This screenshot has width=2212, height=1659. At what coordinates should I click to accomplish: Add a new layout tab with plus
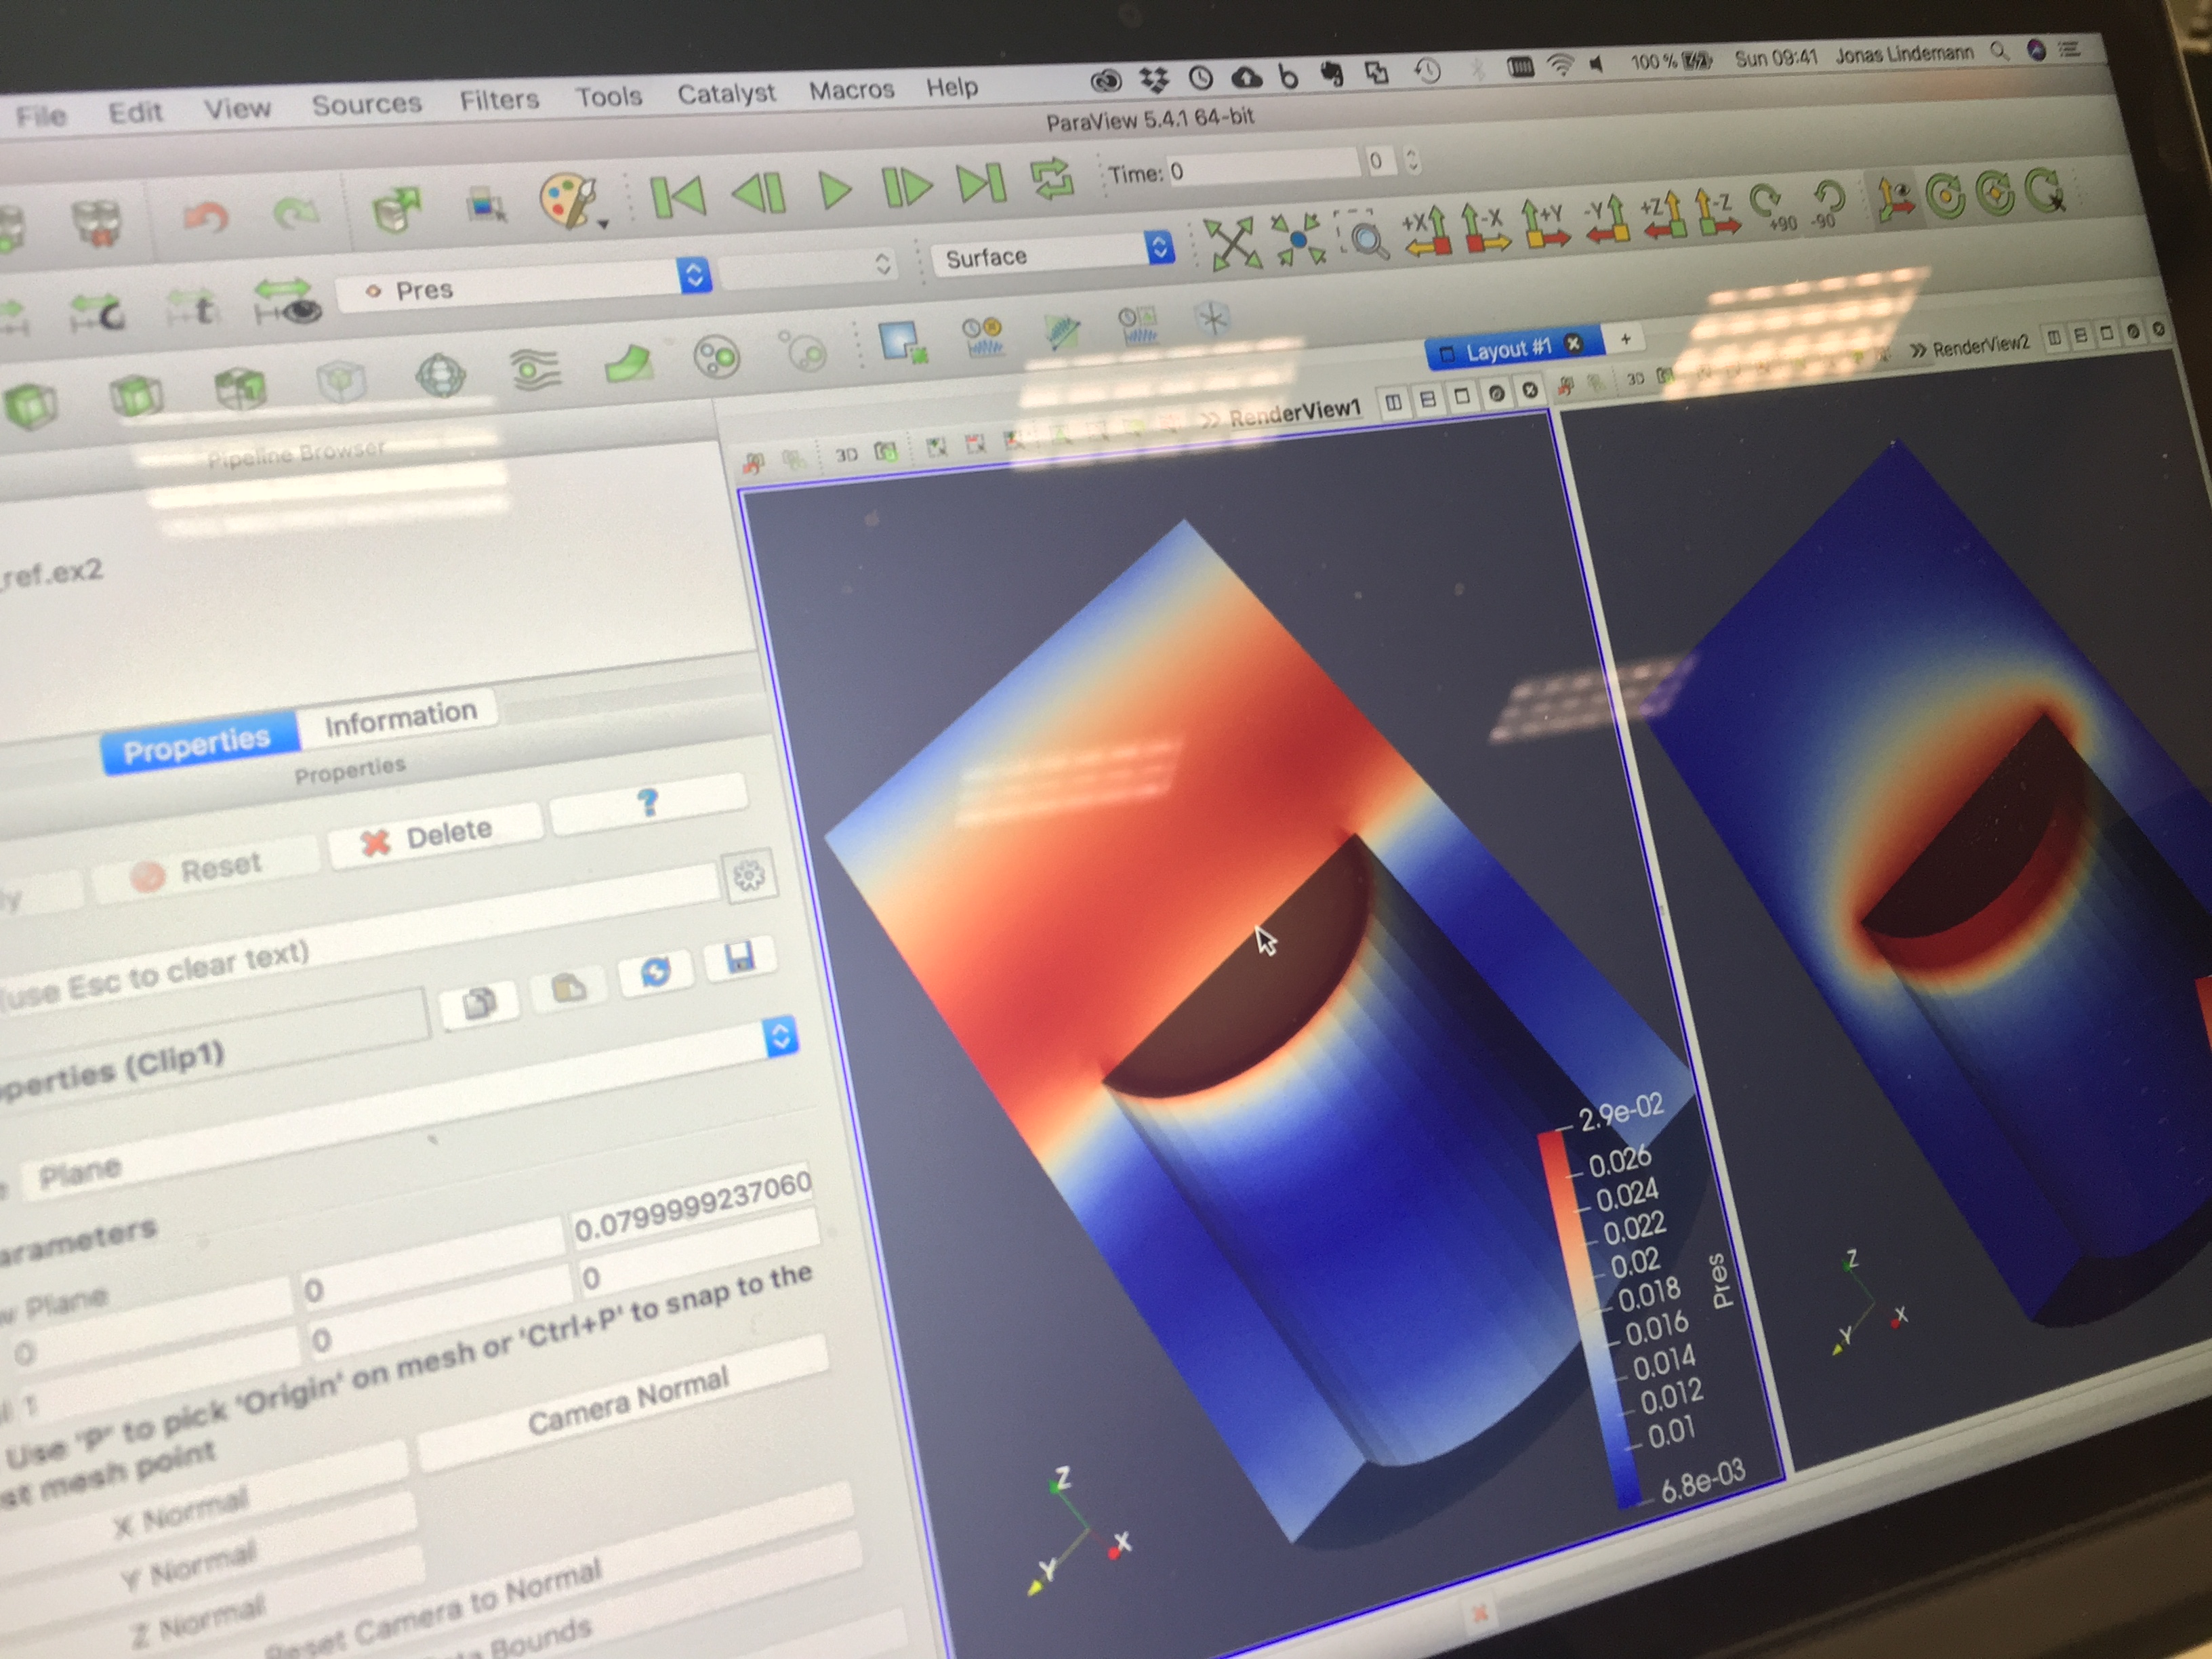tap(1625, 339)
